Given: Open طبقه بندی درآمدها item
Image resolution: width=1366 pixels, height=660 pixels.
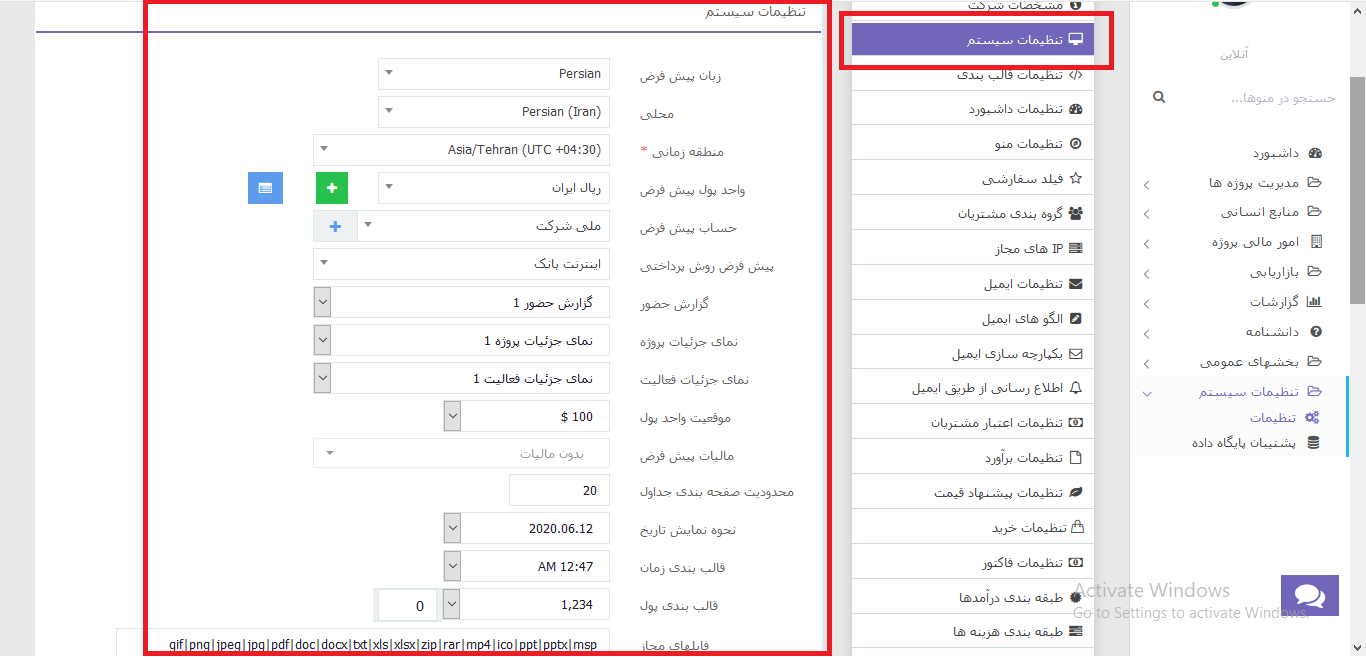Looking at the screenshot, I should click(x=973, y=598).
